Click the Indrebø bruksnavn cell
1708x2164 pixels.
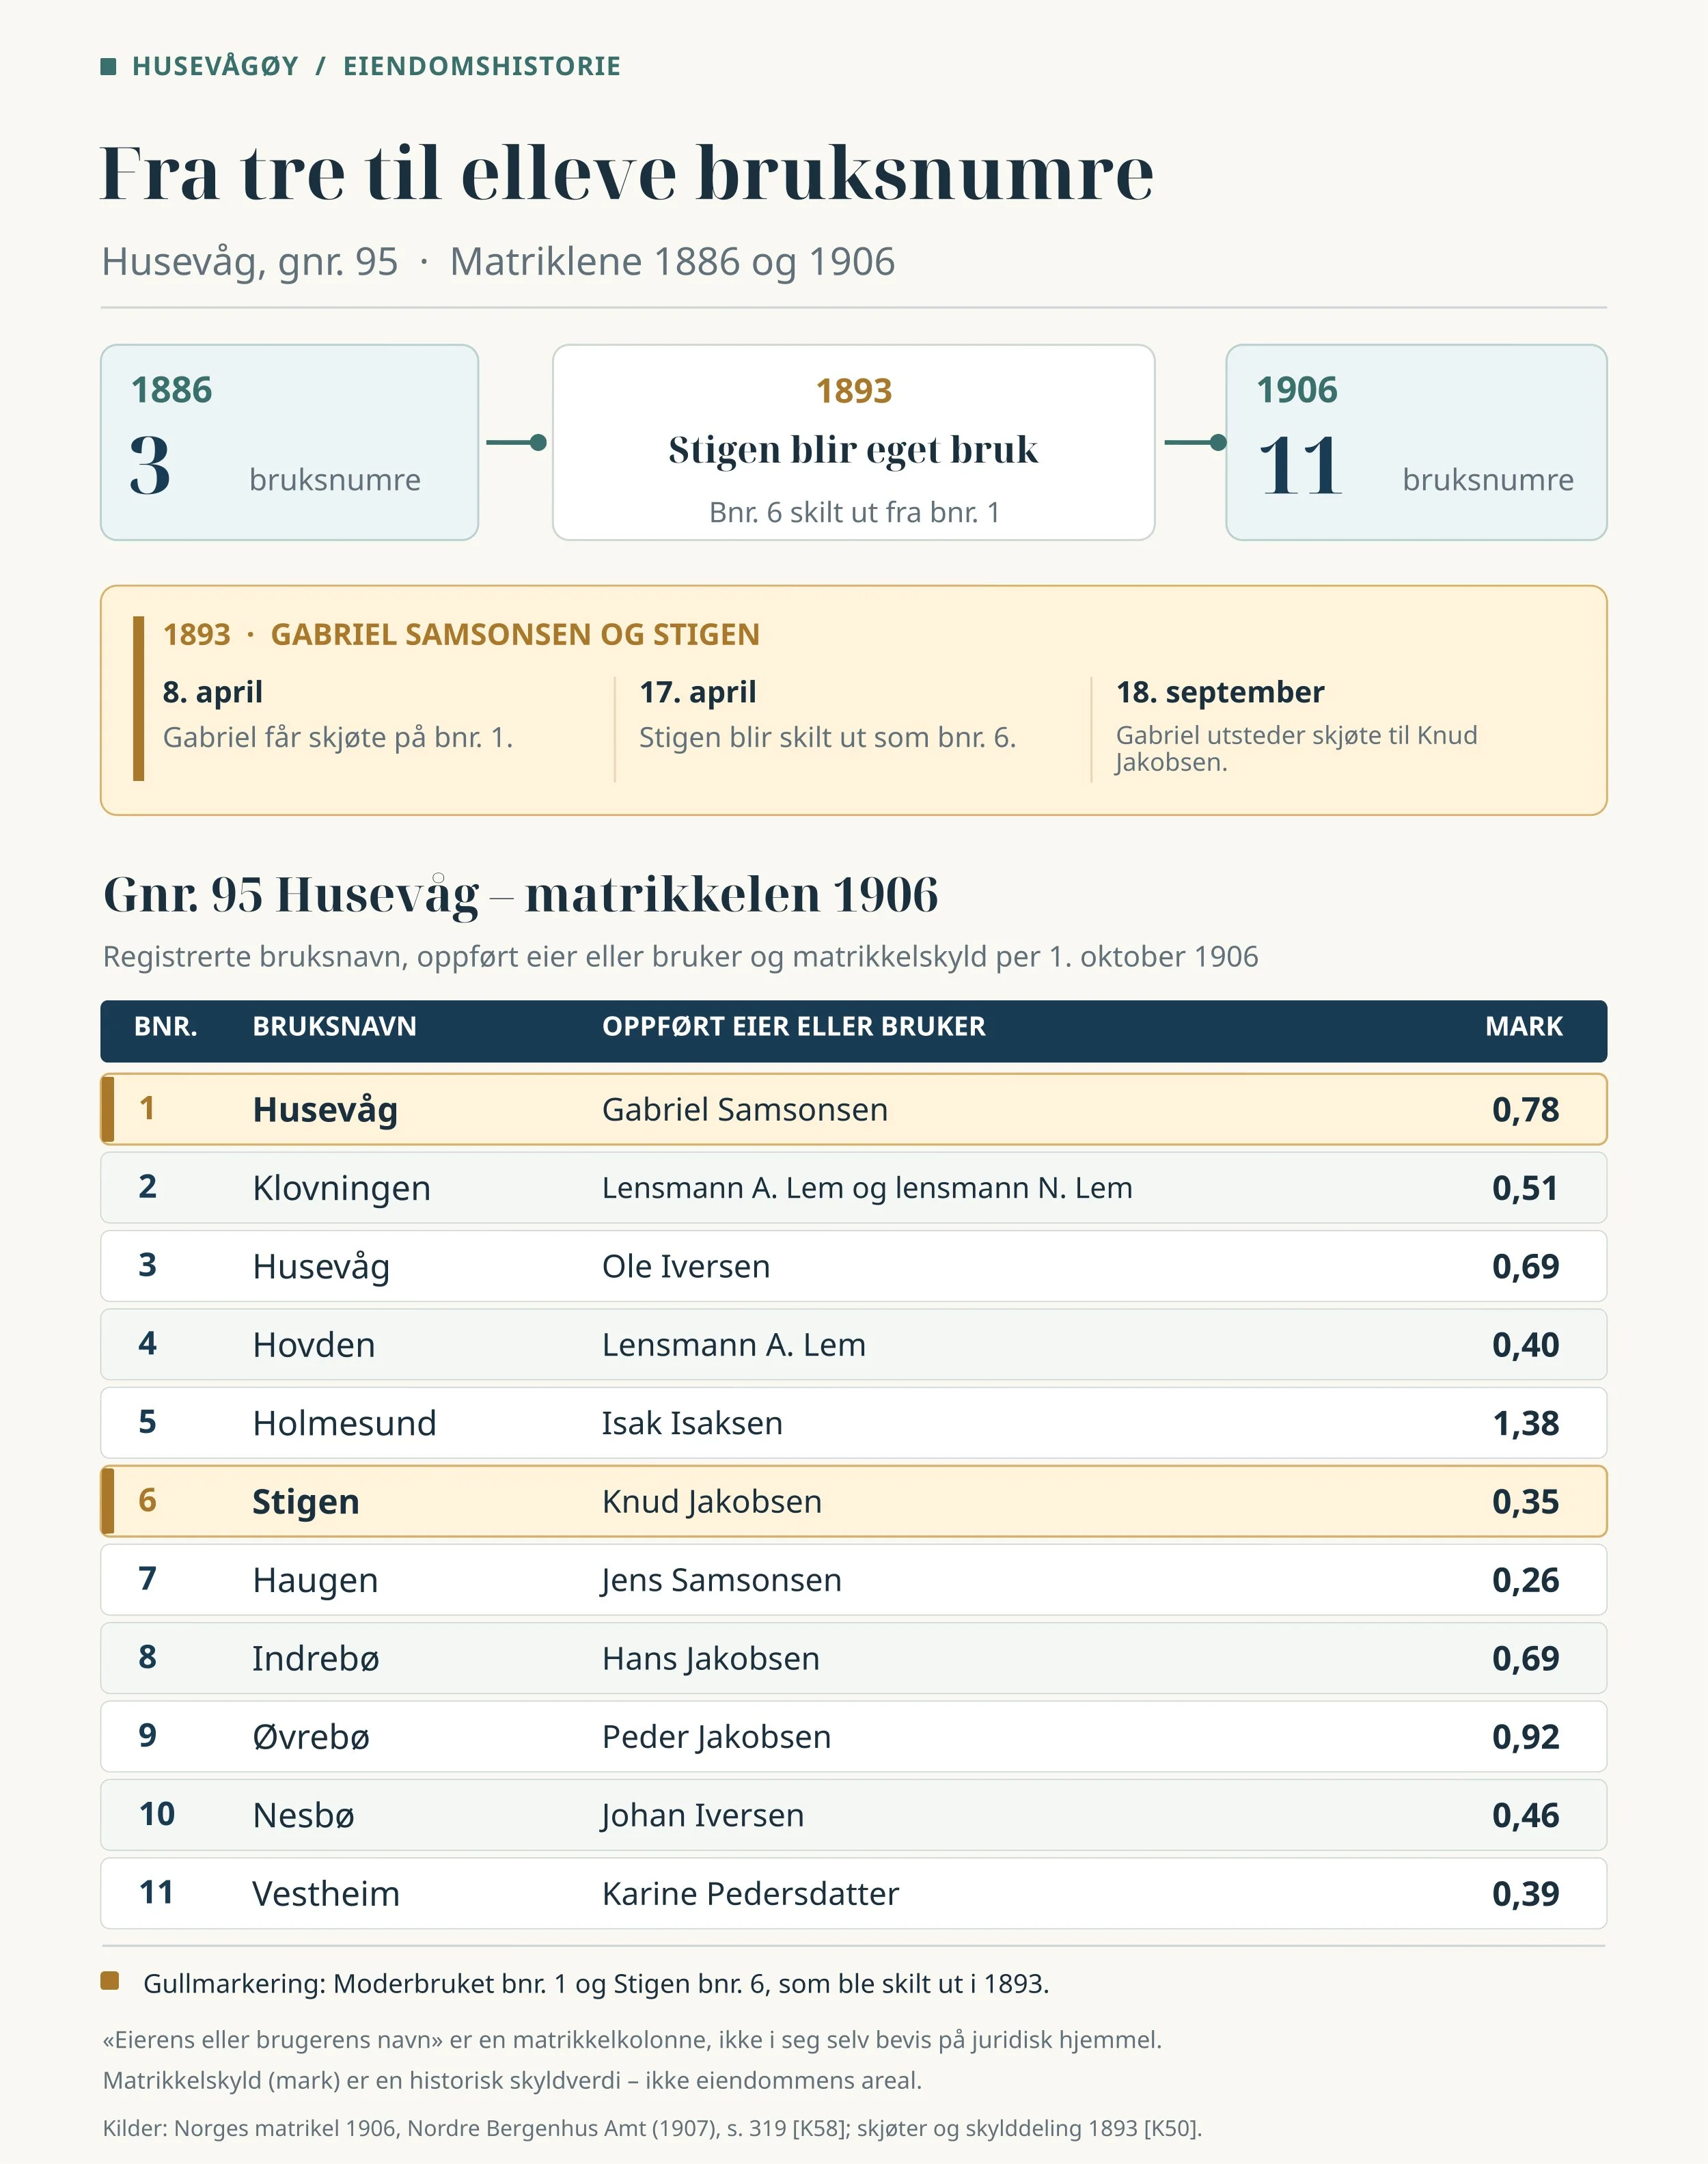pos(316,1659)
